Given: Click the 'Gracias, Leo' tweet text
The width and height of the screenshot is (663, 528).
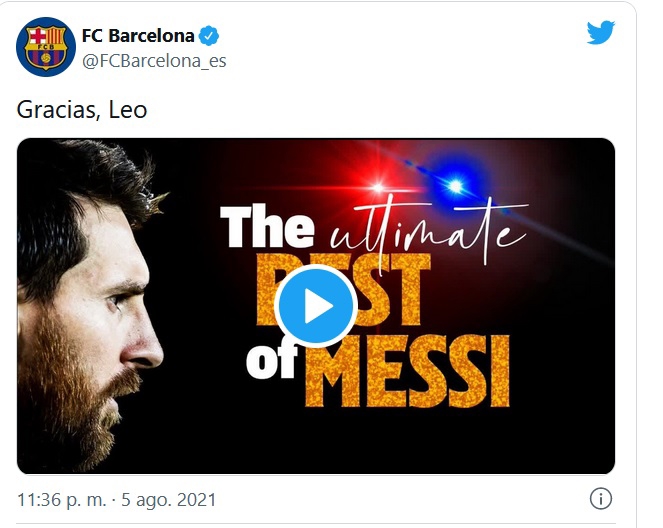Looking at the screenshot, I should (x=82, y=109).
